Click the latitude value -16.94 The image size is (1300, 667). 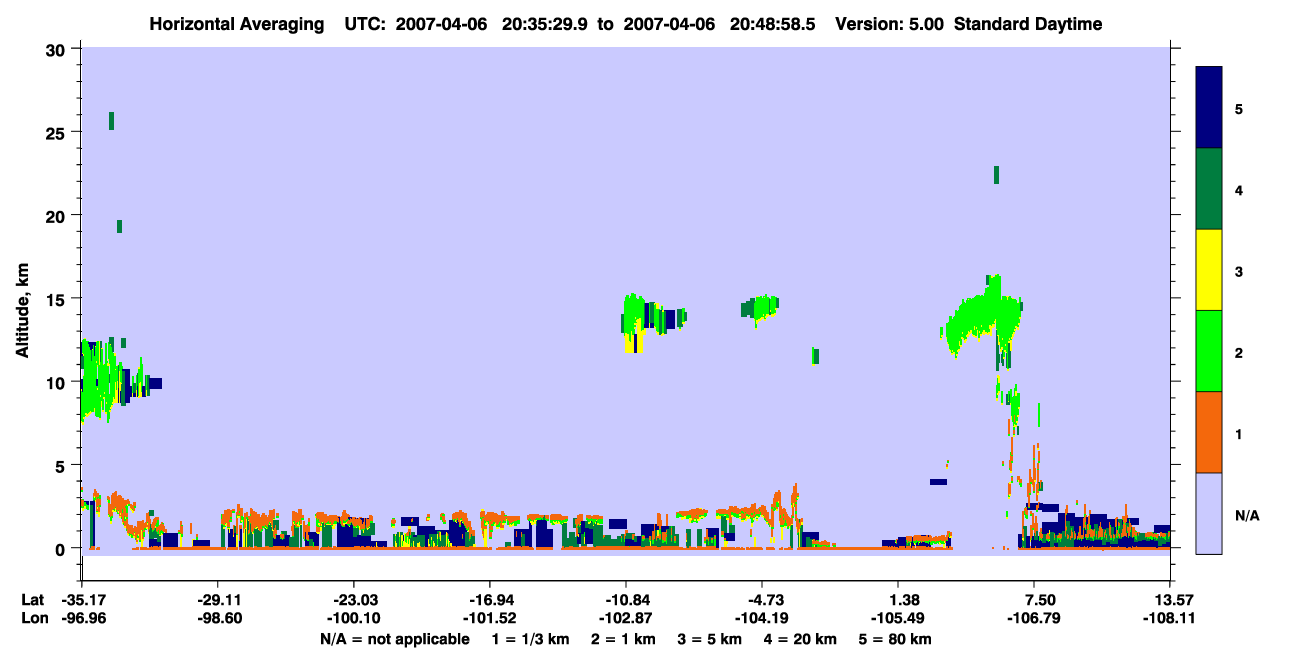click(489, 600)
